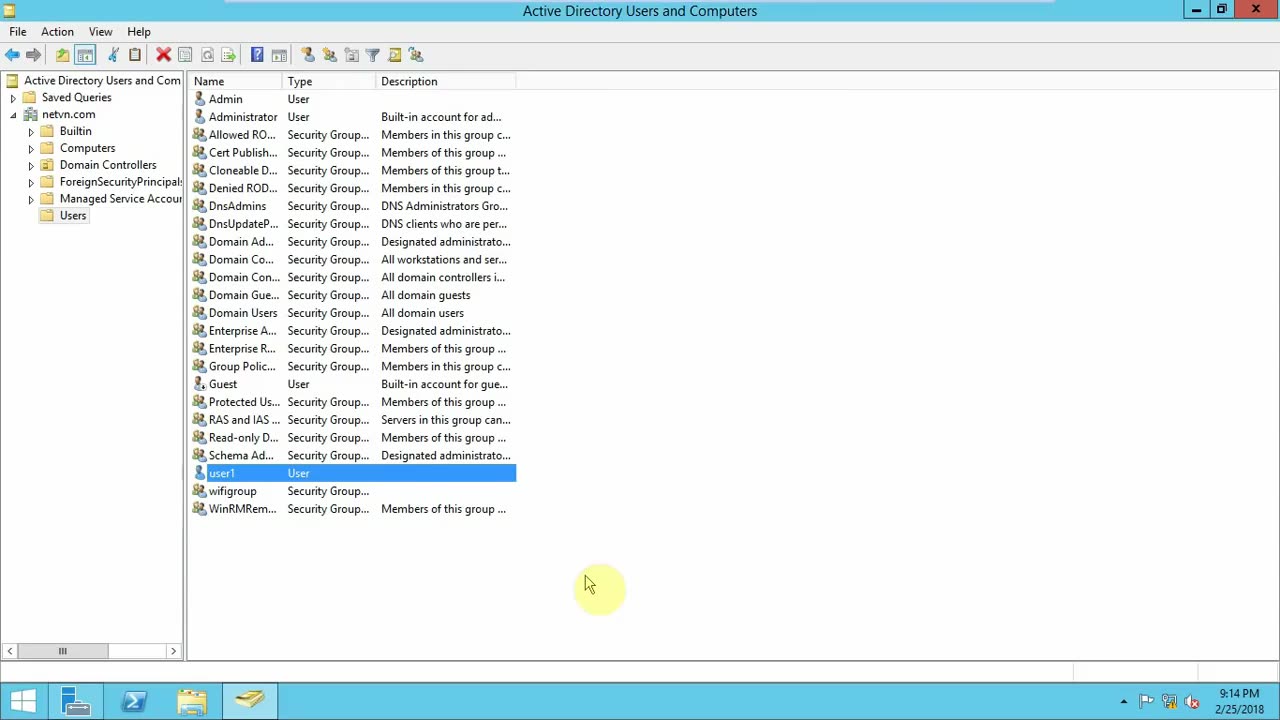Create a new user with the single-person icon
This screenshot has width=1280, height=720.
(307, 55)
